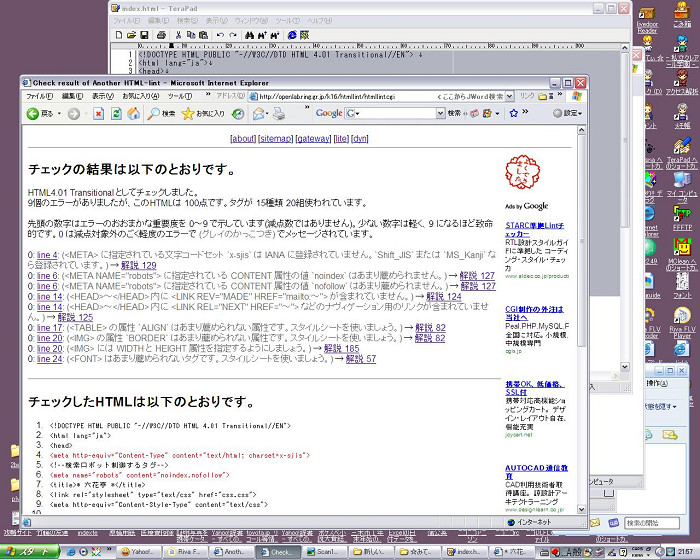The width and height of the screenshot is (700, 560).
Task: Click taskbar clock showing 21:57
Action: coord(686,552)
